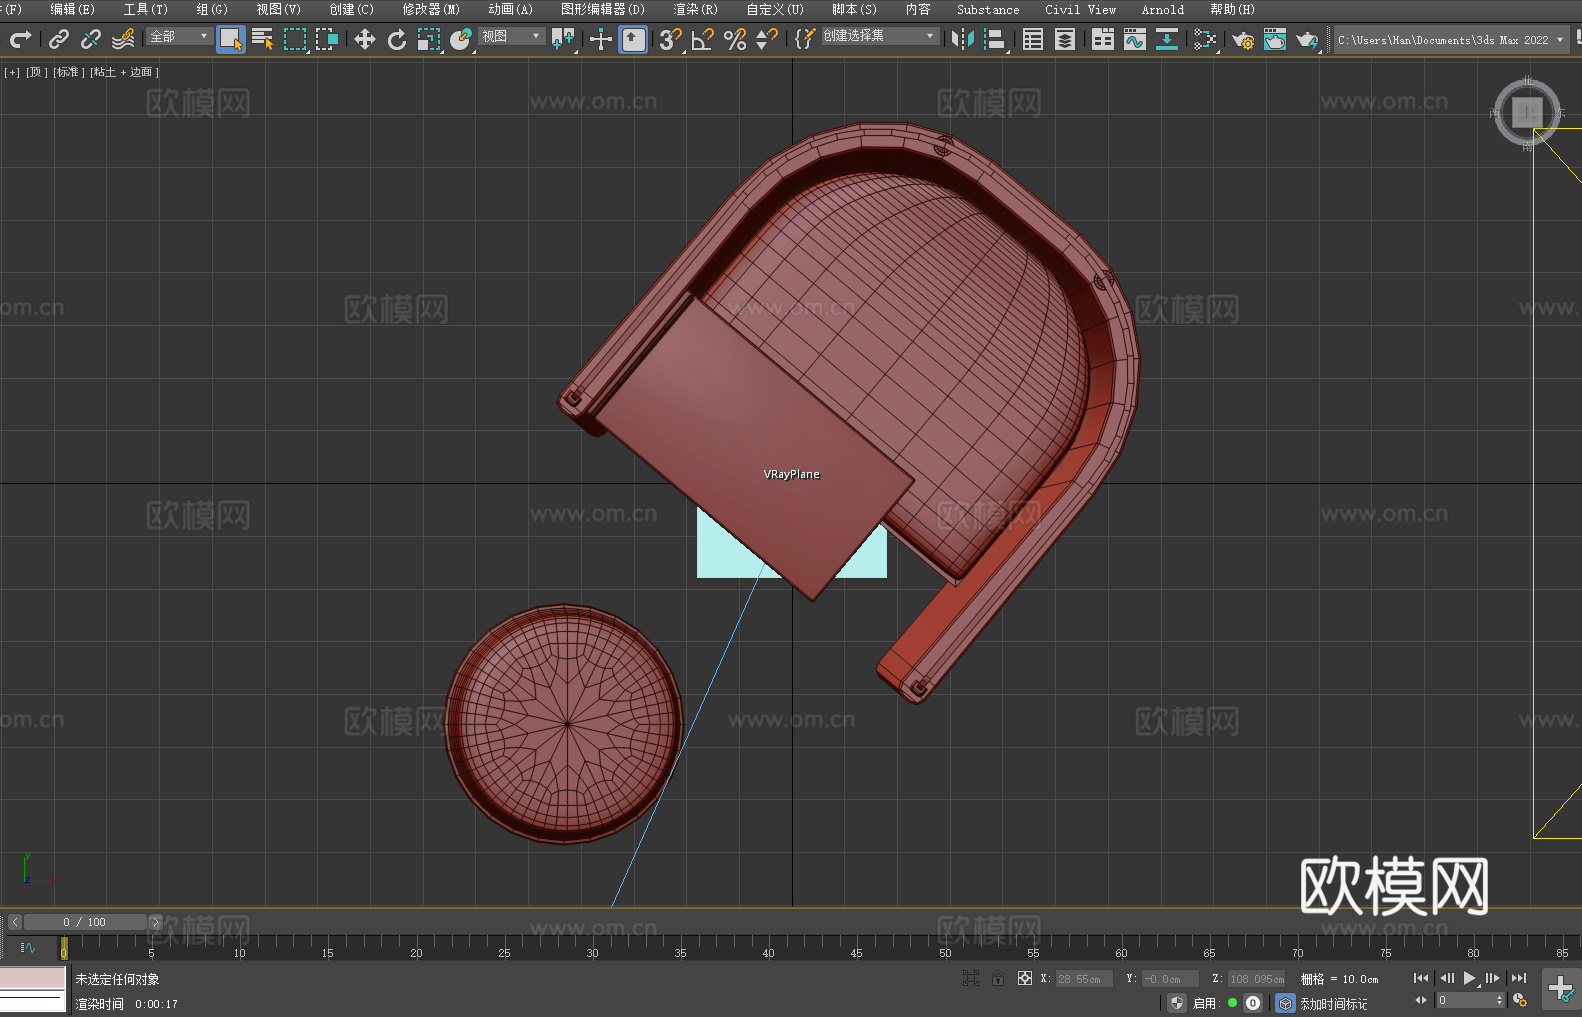Toggle Spinner Snap button
The width and height of the screenshot is (1582, 1017).
[x=767, y=39]
